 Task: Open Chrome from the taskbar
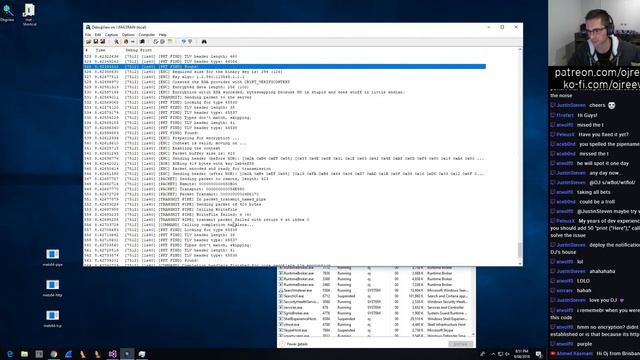[x=54, y=354]
